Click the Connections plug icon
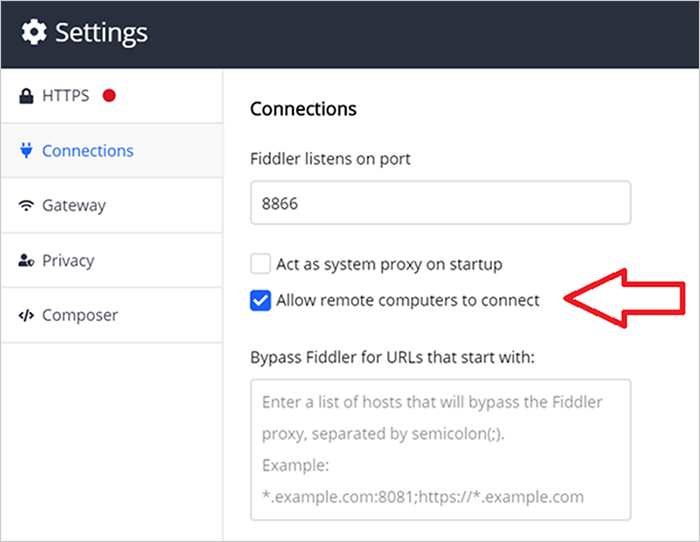The height and width of the screenshot is (542, 700). pyautogui.click(x=26, y=150)
